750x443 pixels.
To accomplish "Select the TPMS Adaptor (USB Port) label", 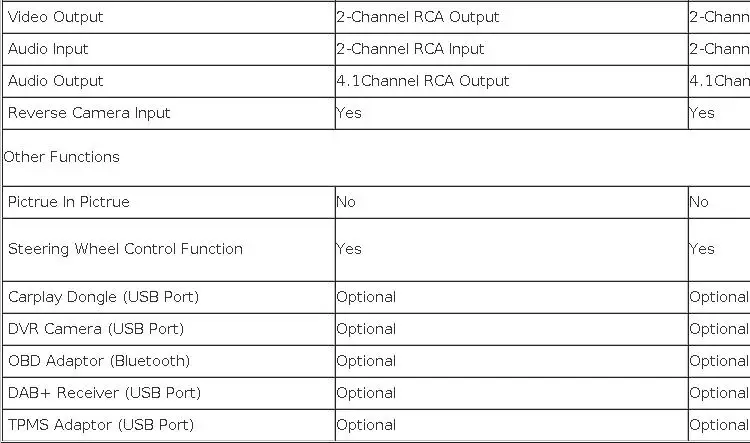I will pyautogui.click(x=101, y=425).
